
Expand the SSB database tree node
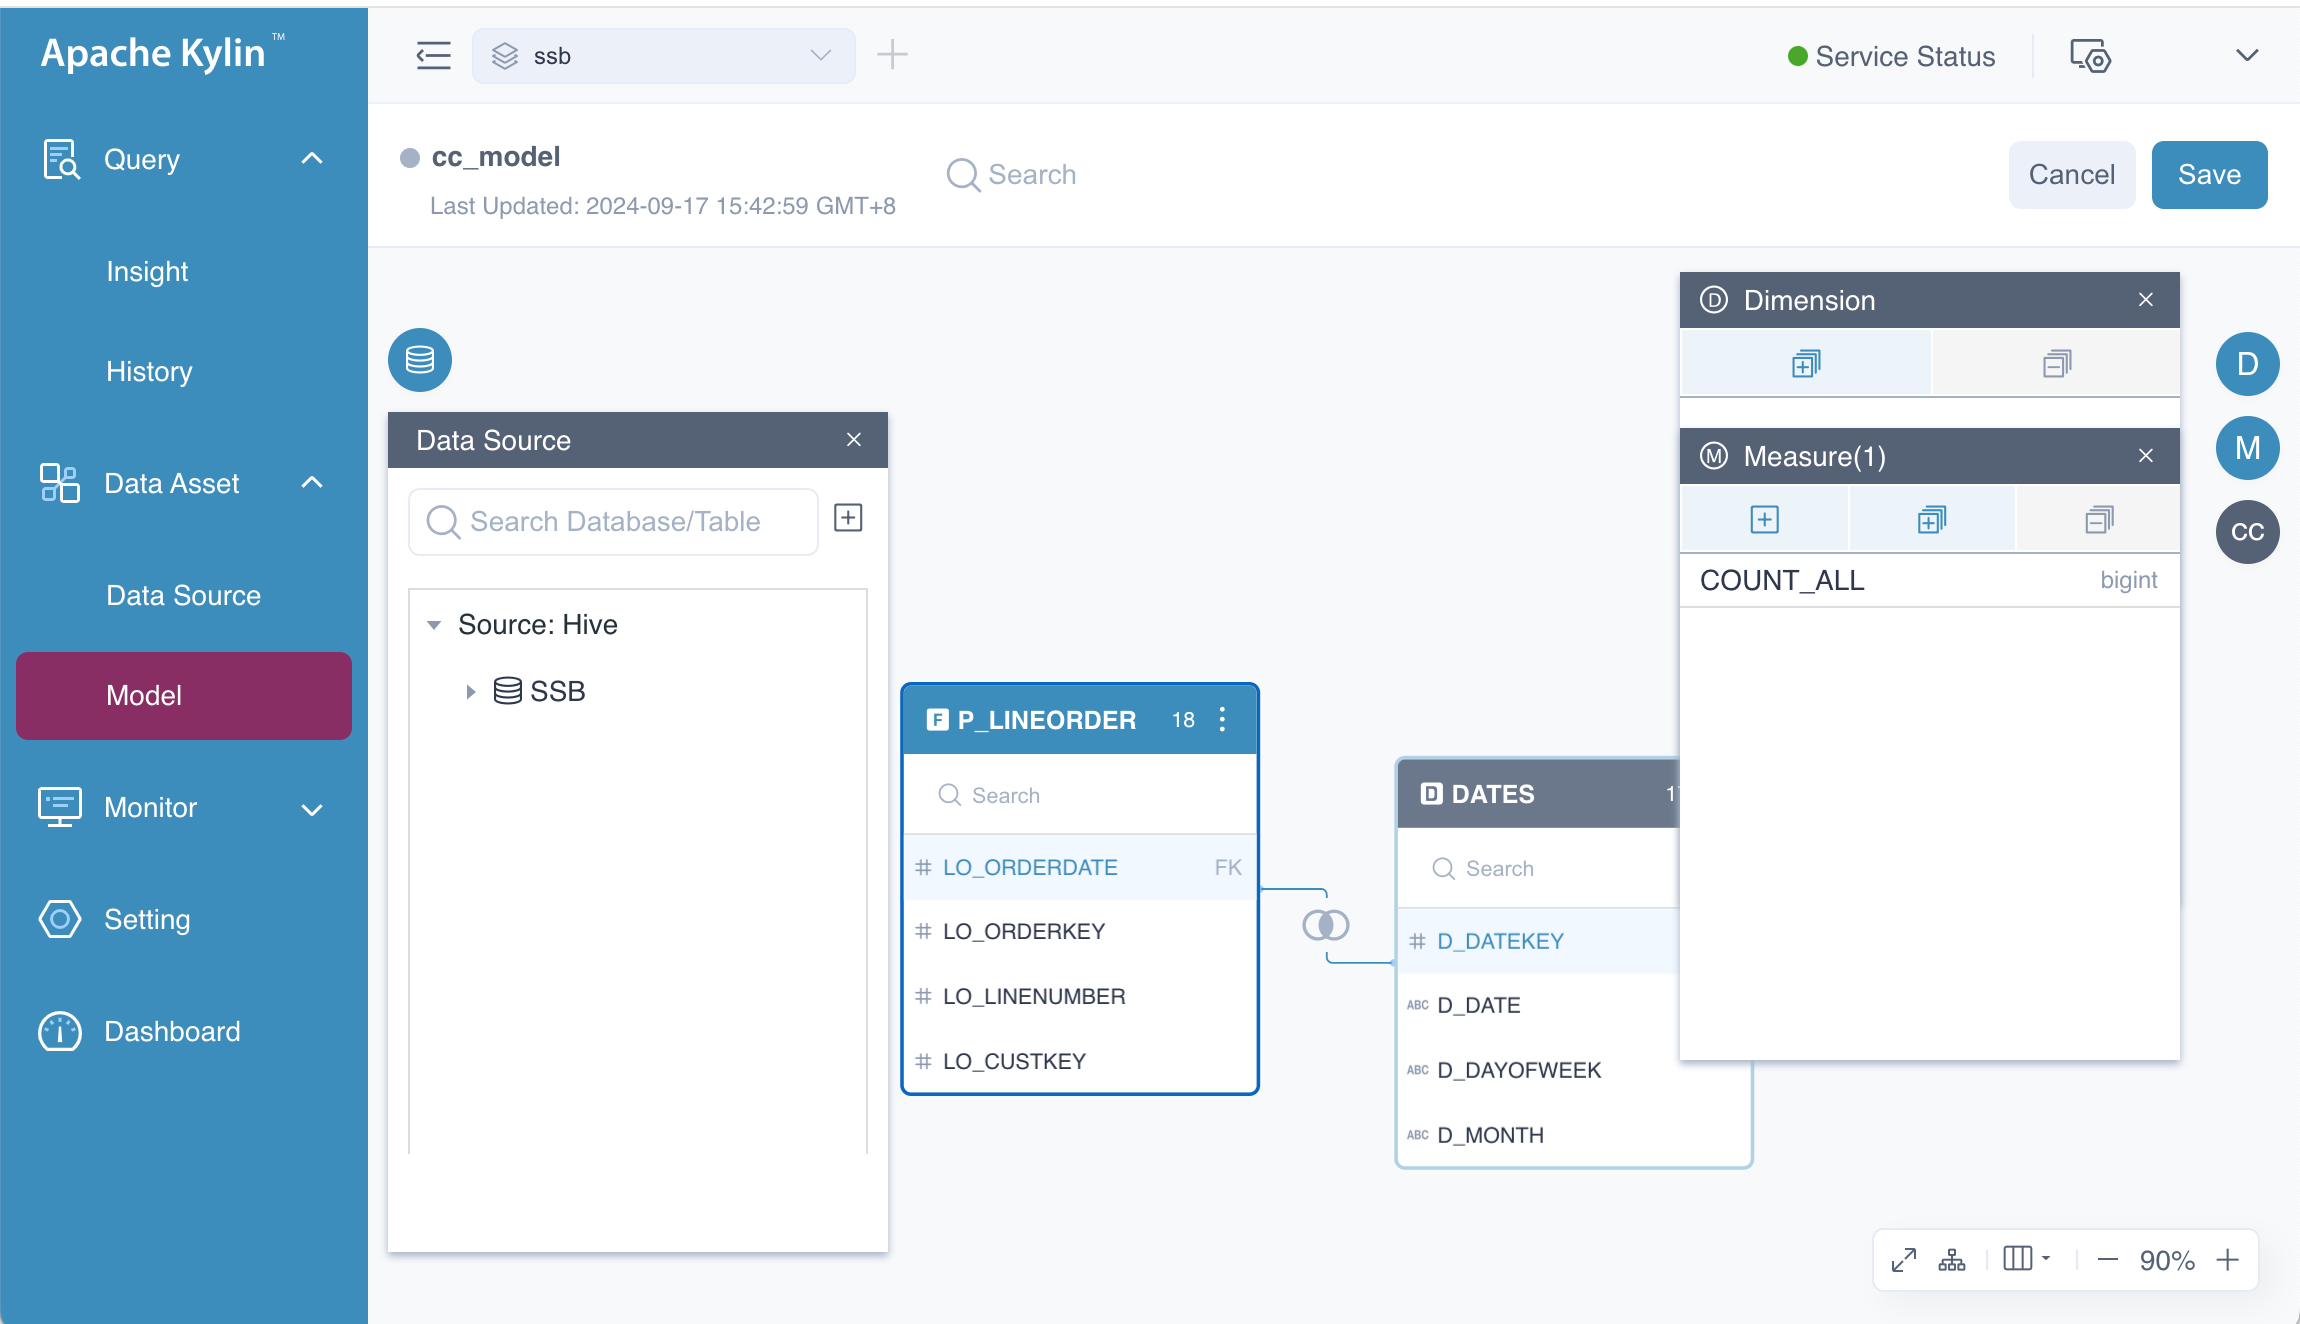click(x=471, y=691)
